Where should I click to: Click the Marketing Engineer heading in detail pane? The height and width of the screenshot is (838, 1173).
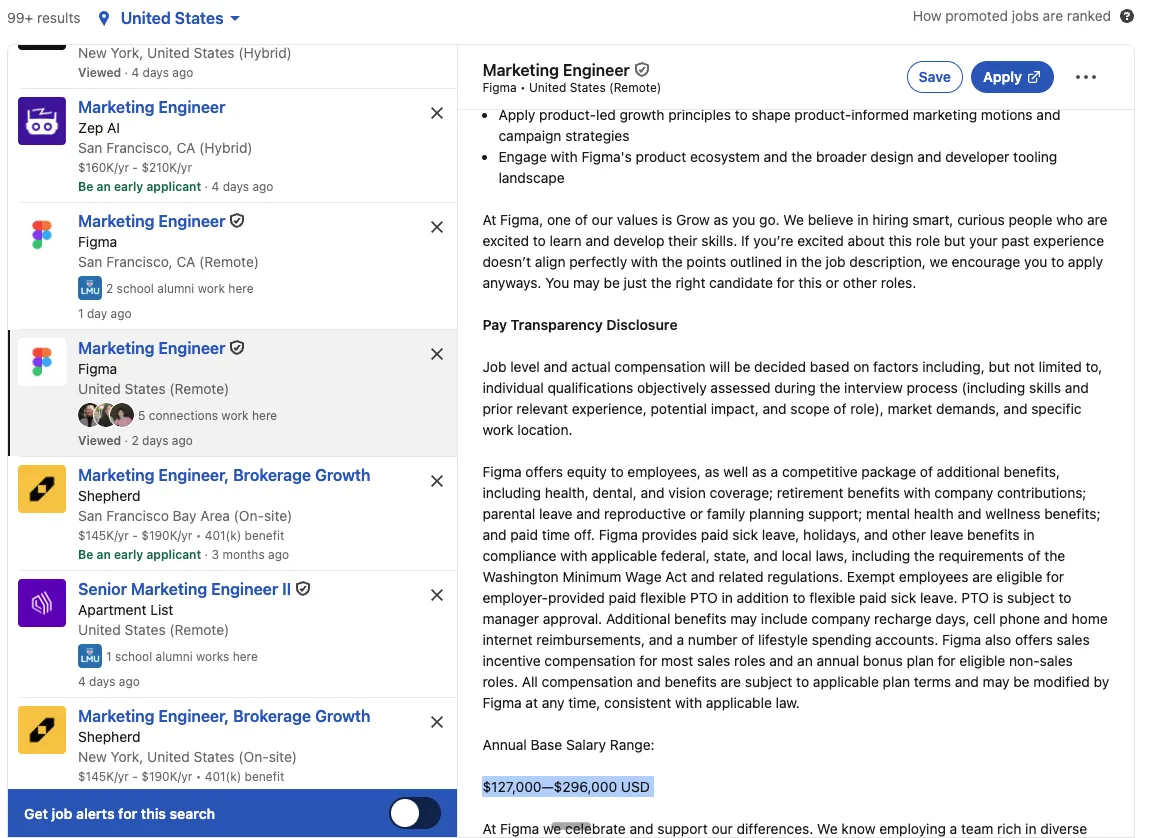(x=556, y=70)
